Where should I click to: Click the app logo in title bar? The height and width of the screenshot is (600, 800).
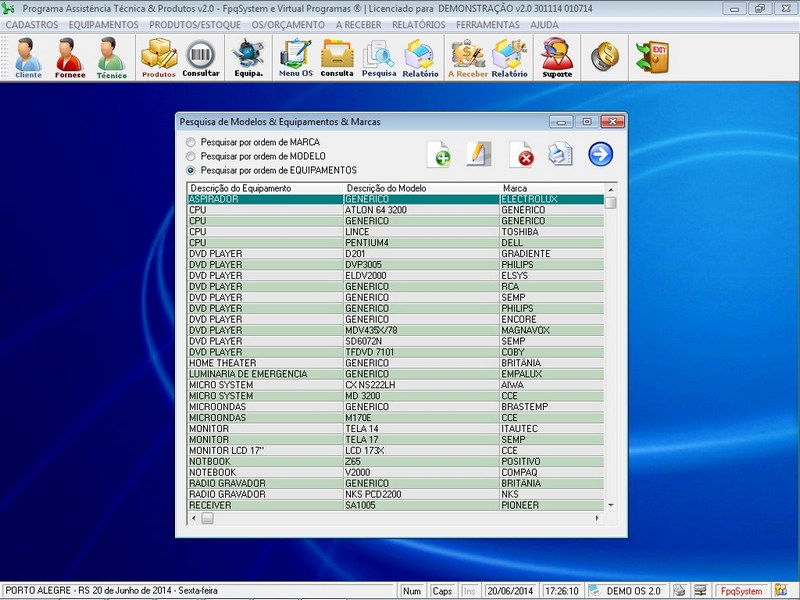8,8
